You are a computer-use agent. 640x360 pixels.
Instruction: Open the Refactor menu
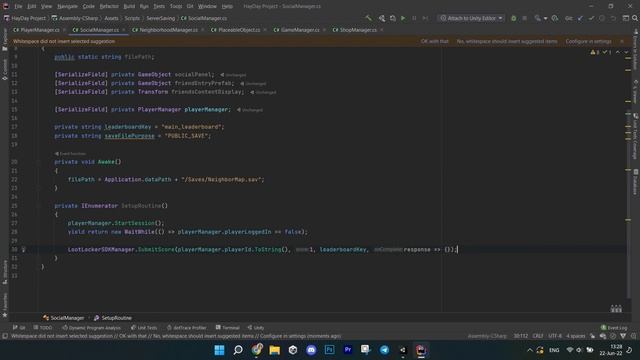pyautogui.click(x=109, y=6)
